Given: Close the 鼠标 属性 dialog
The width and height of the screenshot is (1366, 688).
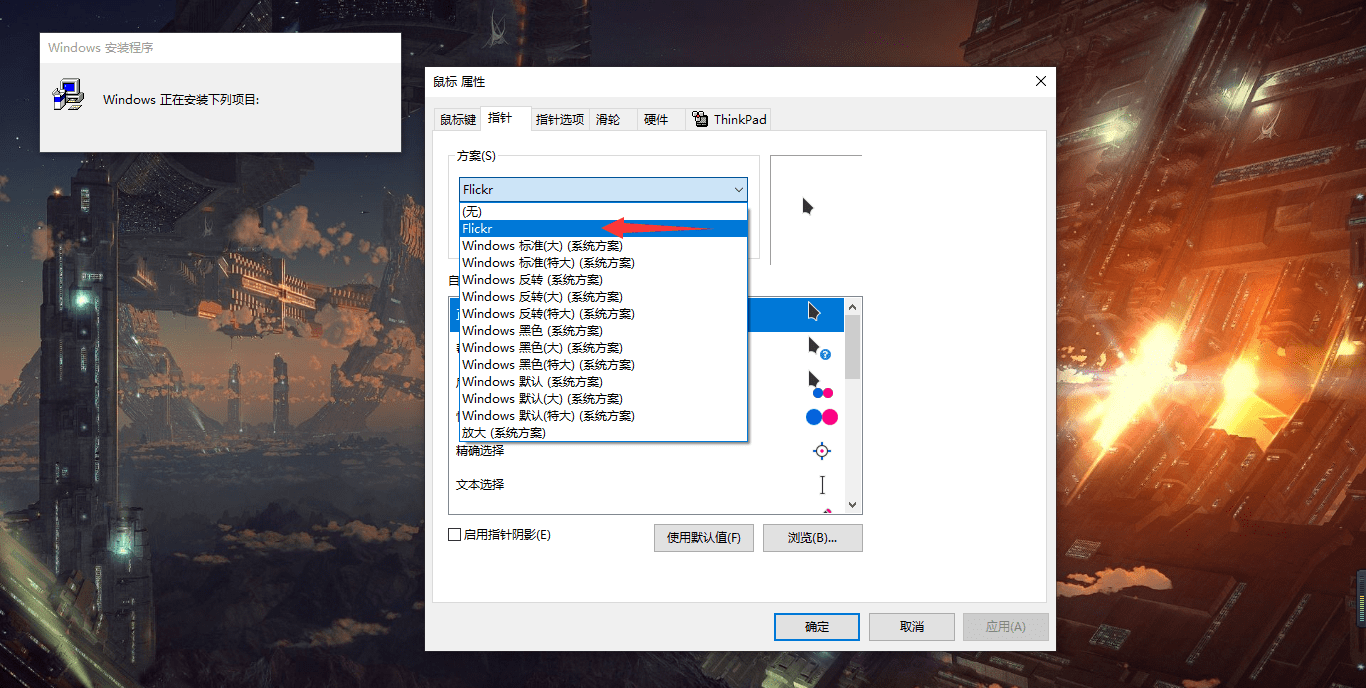Looking at the screenshot, I should tap(1040, 81).
